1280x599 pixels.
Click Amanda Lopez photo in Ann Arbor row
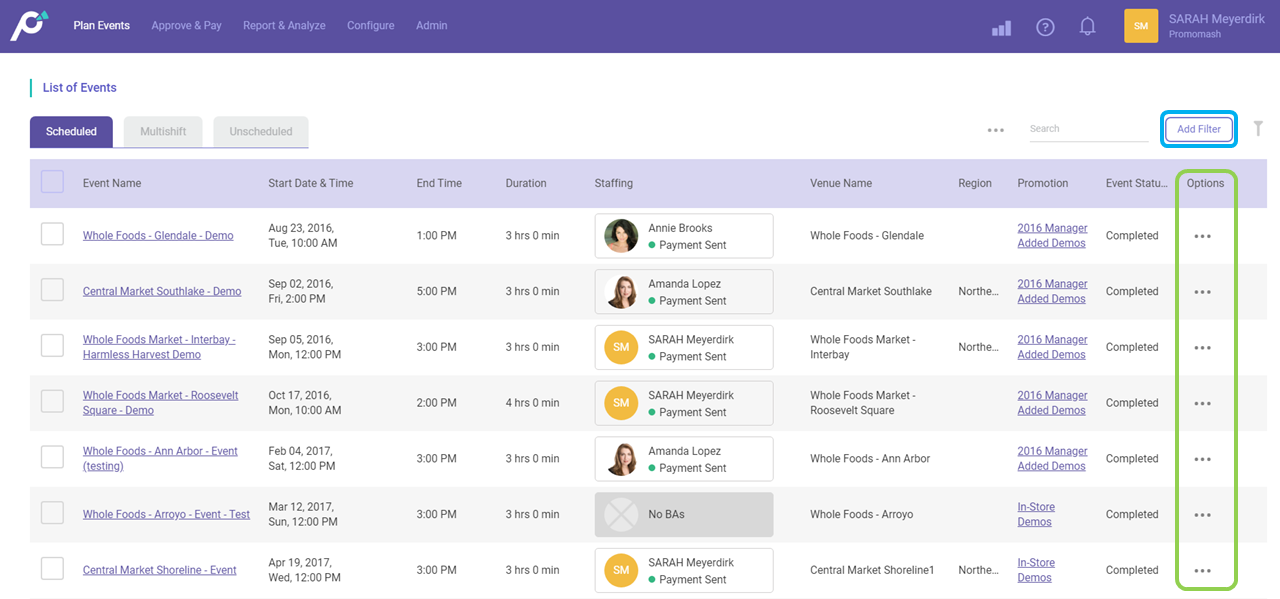click(x=621, y=459)
